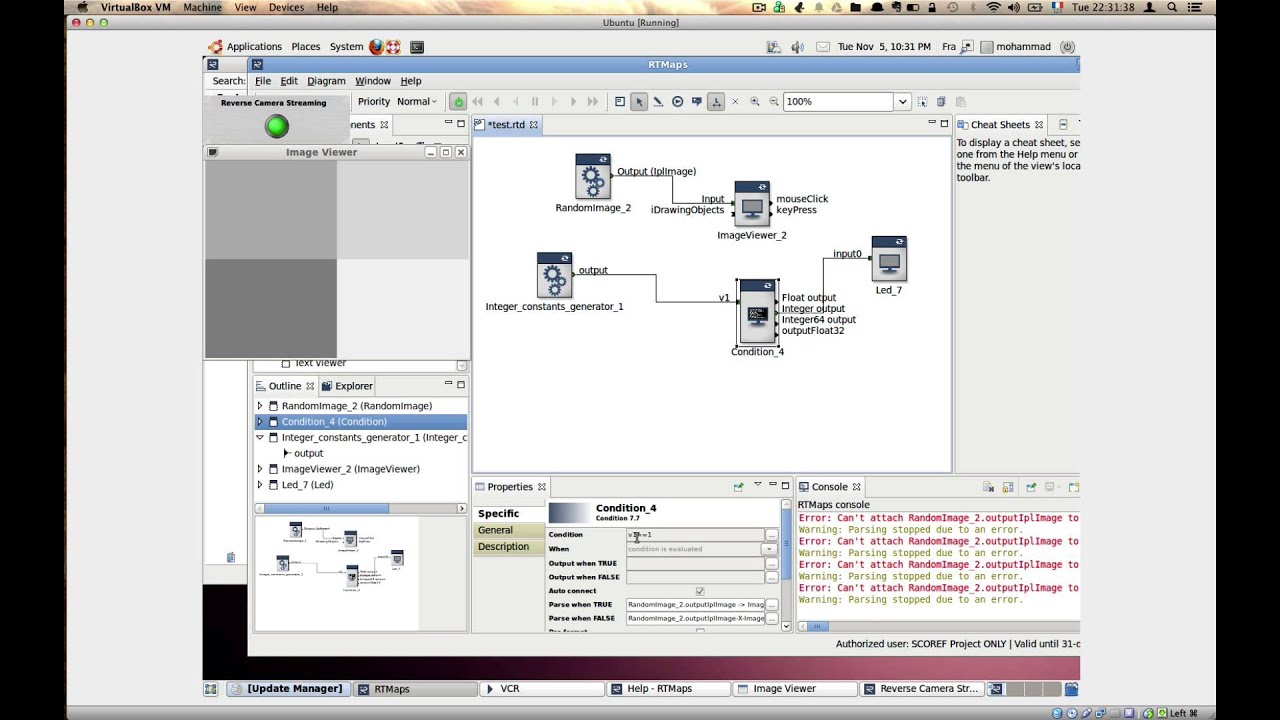Image resolution: width=1280 pixels, height=720 pixels.
Task: Click the delete X icon in toolbar
Action: [x=736, y=102]
